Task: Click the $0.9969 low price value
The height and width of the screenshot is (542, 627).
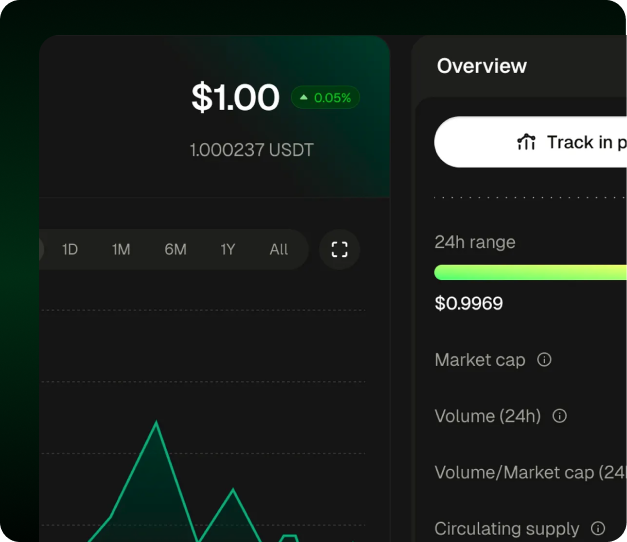Action: tap(469, 303)
